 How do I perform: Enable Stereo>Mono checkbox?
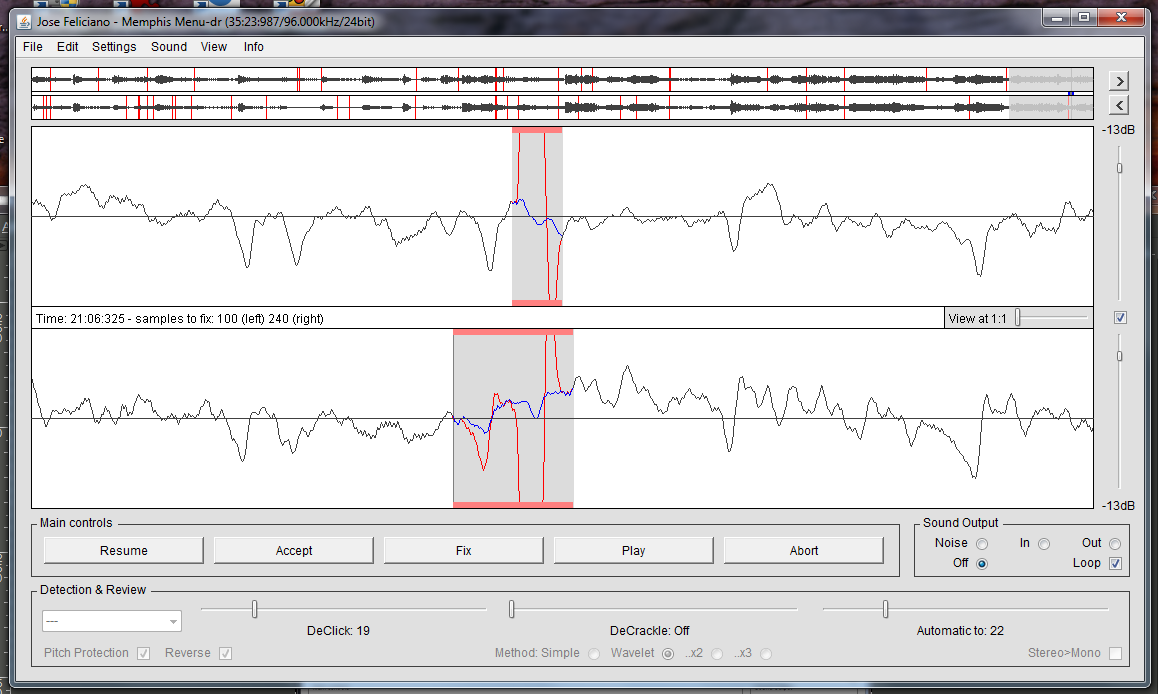pyautogui.click(x=1115, y=653)
